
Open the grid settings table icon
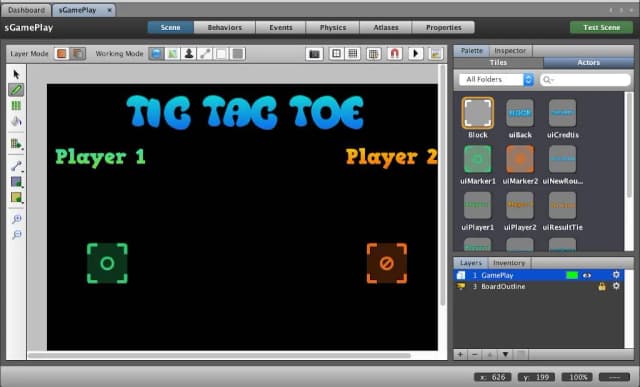point(373,54)
